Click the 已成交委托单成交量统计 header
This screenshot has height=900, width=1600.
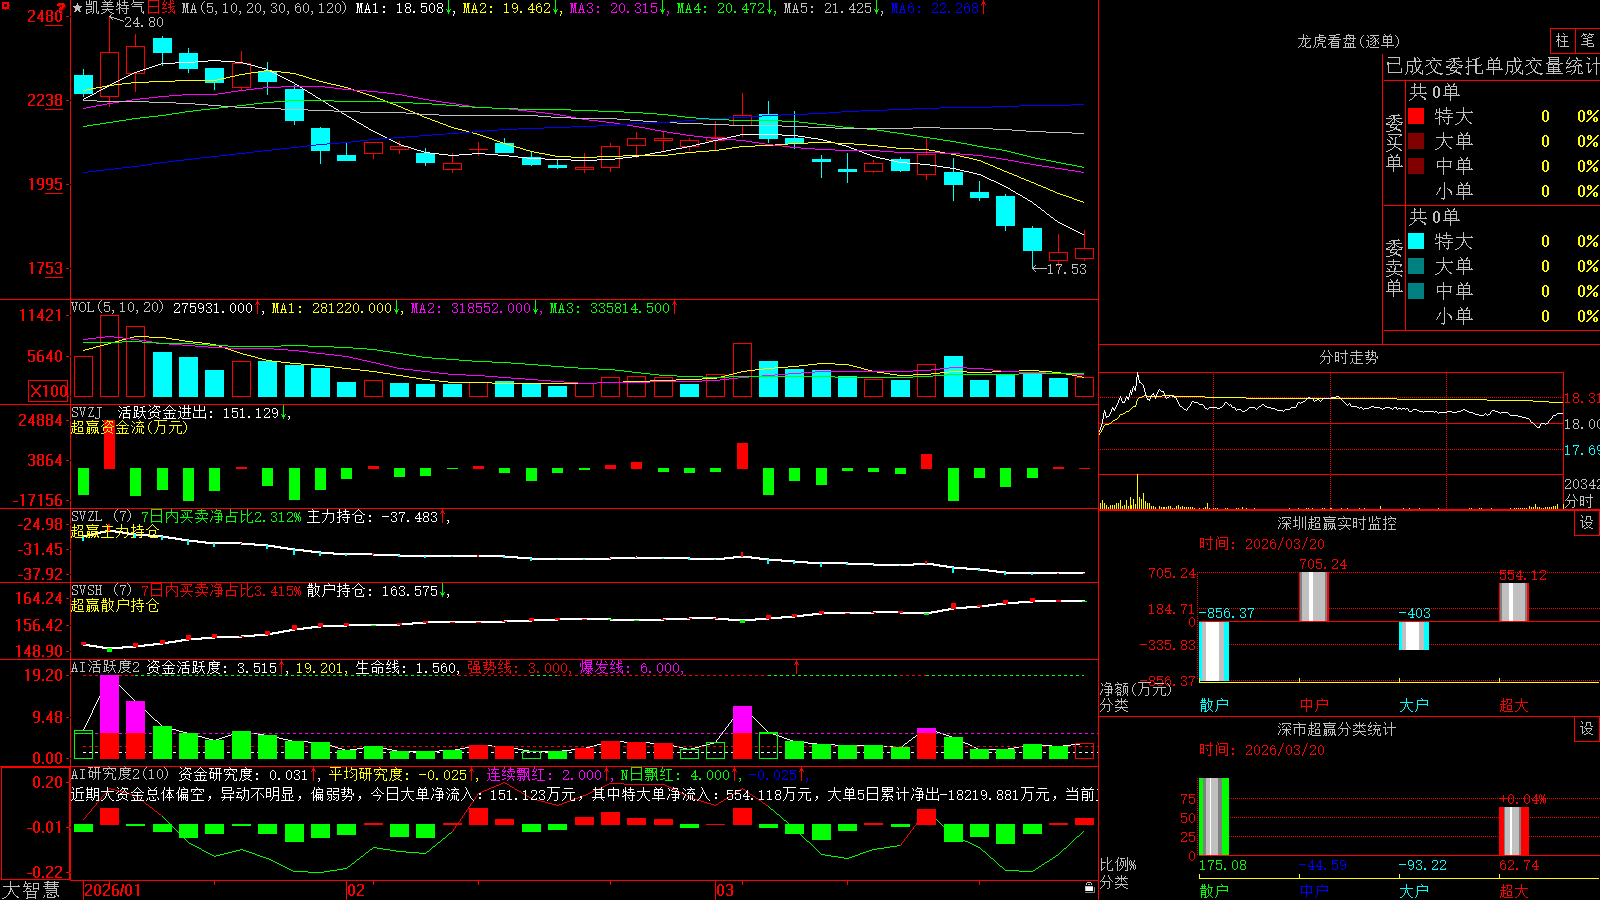click(x=1492, y=66)
